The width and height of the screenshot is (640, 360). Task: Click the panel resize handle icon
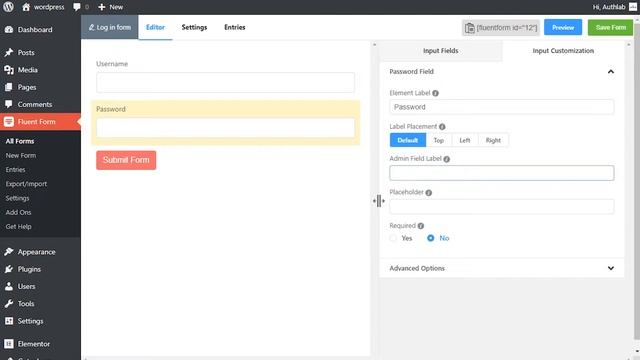(x=379, y=201)
